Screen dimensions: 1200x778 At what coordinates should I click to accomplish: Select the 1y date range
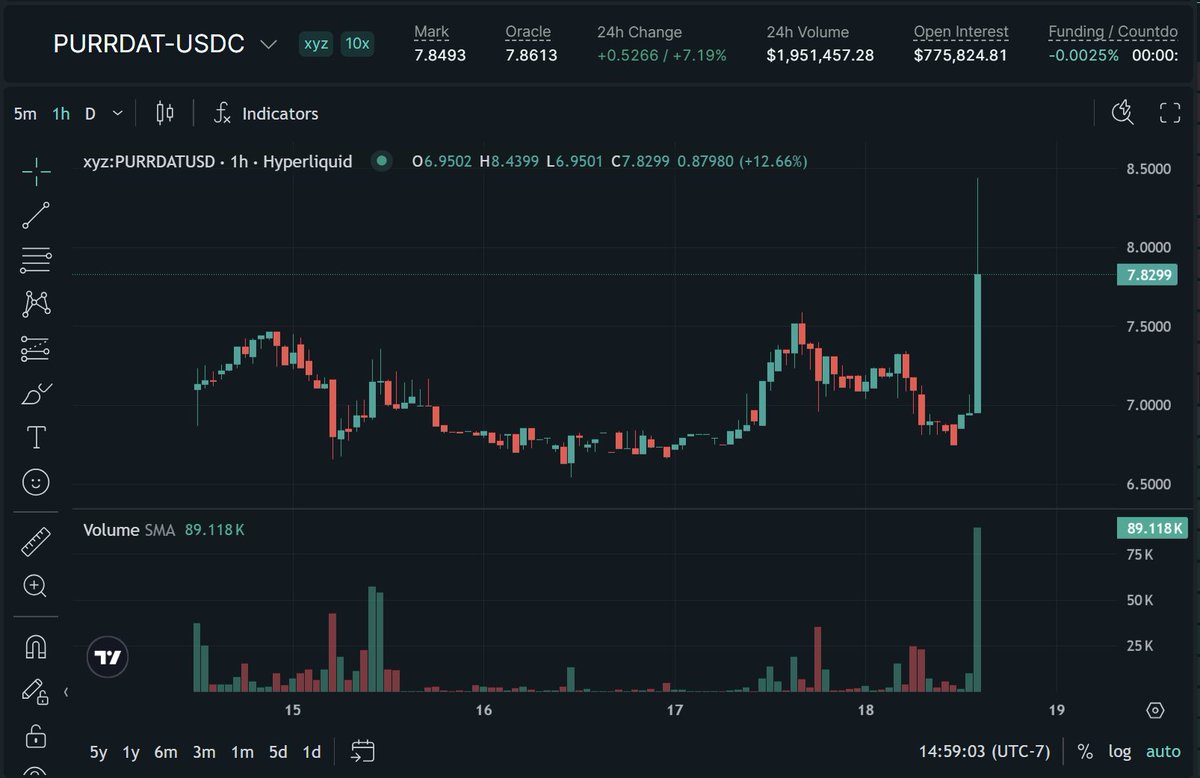tap(131, 752)
